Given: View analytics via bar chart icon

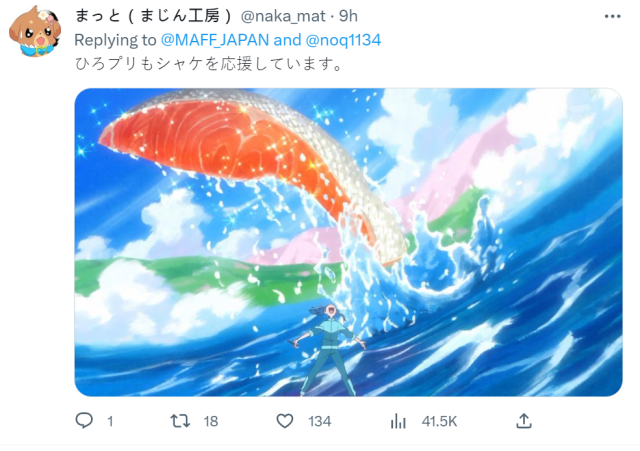Looking at the screenshot, I should (x=398, y=421).
